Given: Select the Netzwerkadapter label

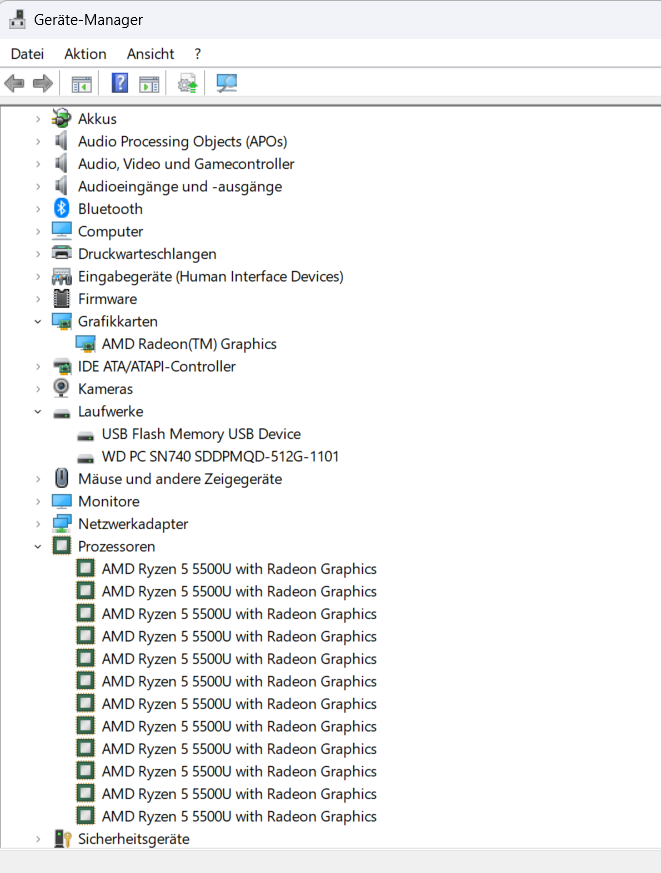Looking at the screenshot, I should click(133, 524).
